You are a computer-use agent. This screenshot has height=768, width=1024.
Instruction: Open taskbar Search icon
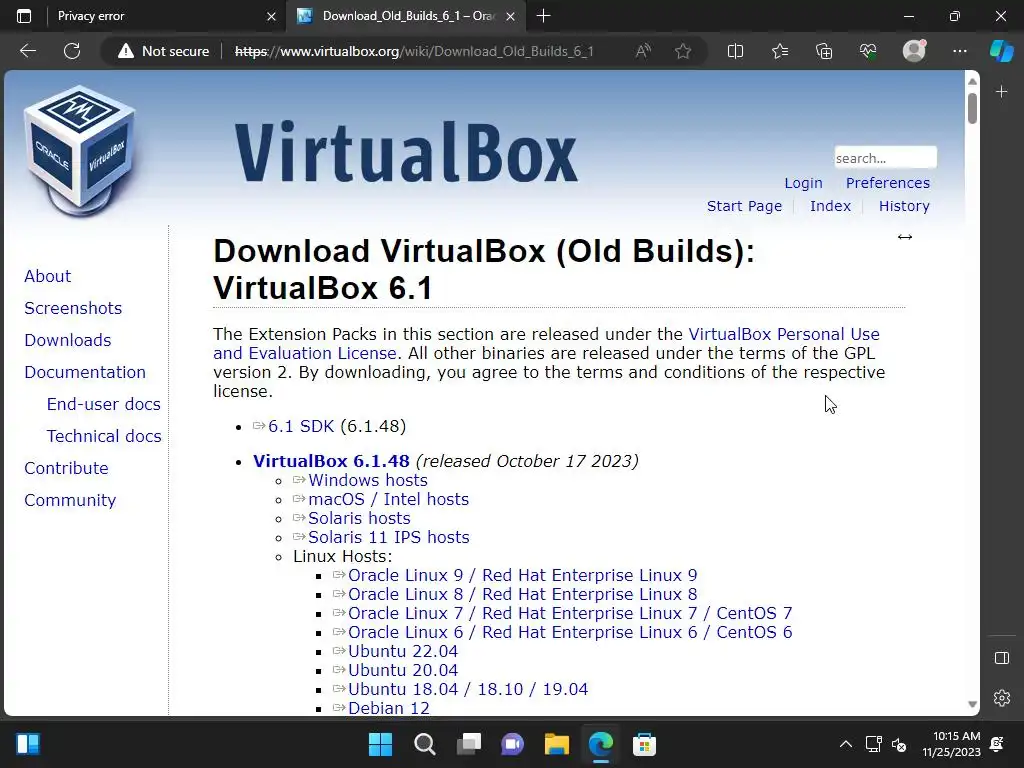coord(424,744)
